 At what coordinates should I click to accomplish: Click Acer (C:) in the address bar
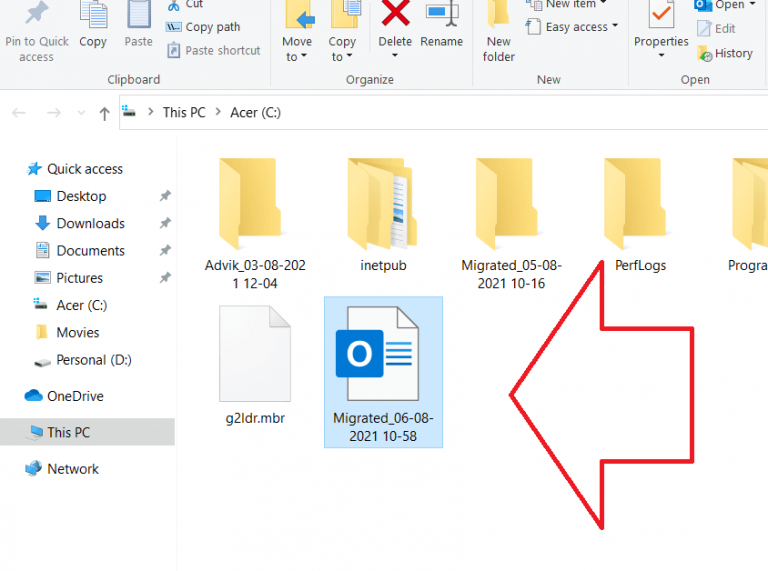click(256, 113)
